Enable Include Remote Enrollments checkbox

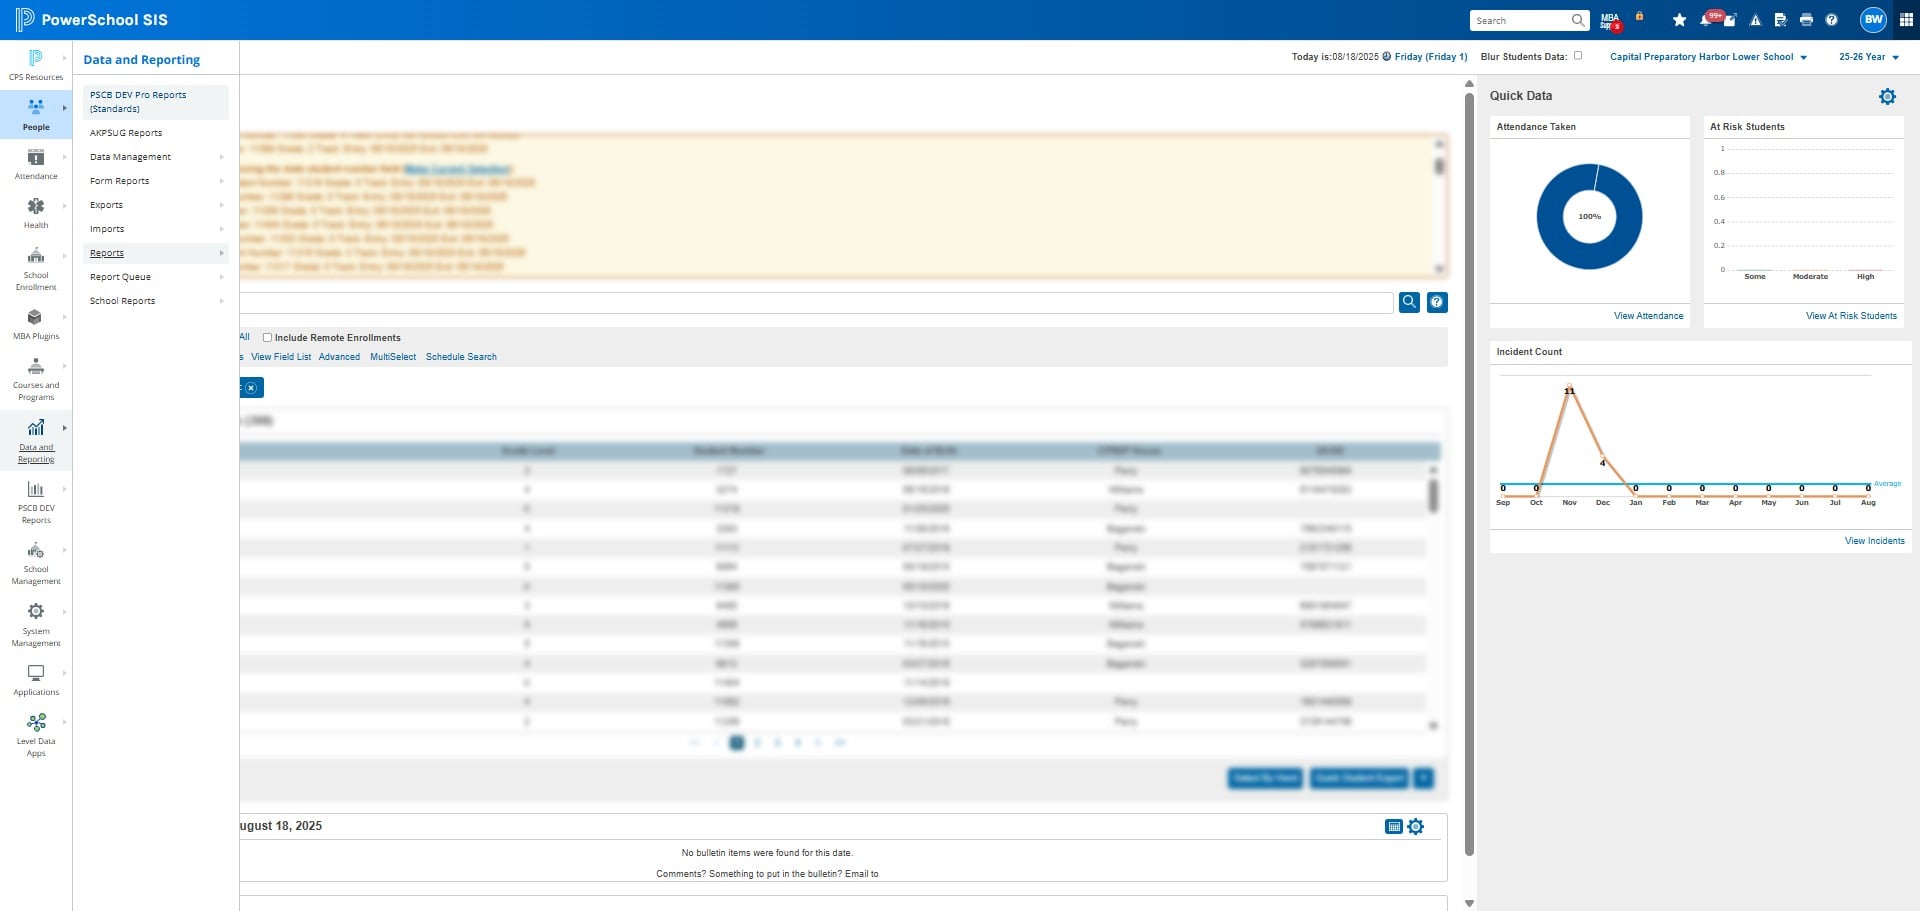click(267, 338)
